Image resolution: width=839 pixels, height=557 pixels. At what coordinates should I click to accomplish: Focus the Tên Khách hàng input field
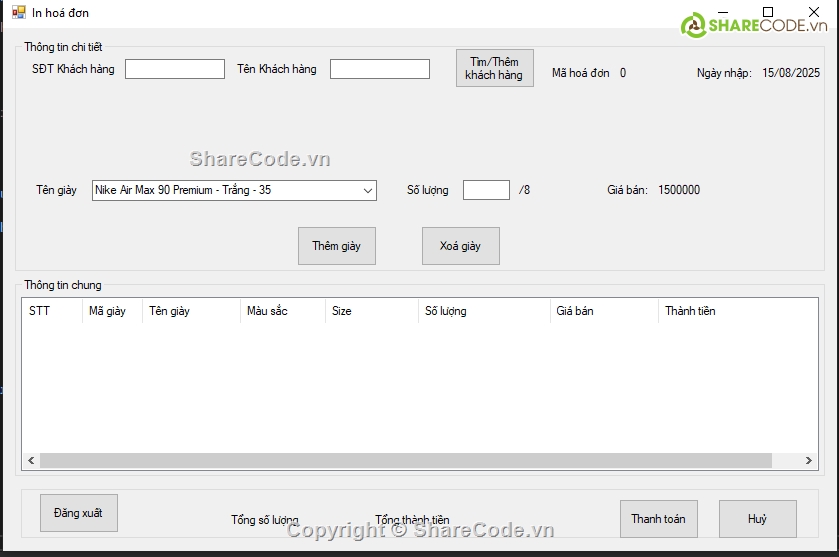click(380, 69)
